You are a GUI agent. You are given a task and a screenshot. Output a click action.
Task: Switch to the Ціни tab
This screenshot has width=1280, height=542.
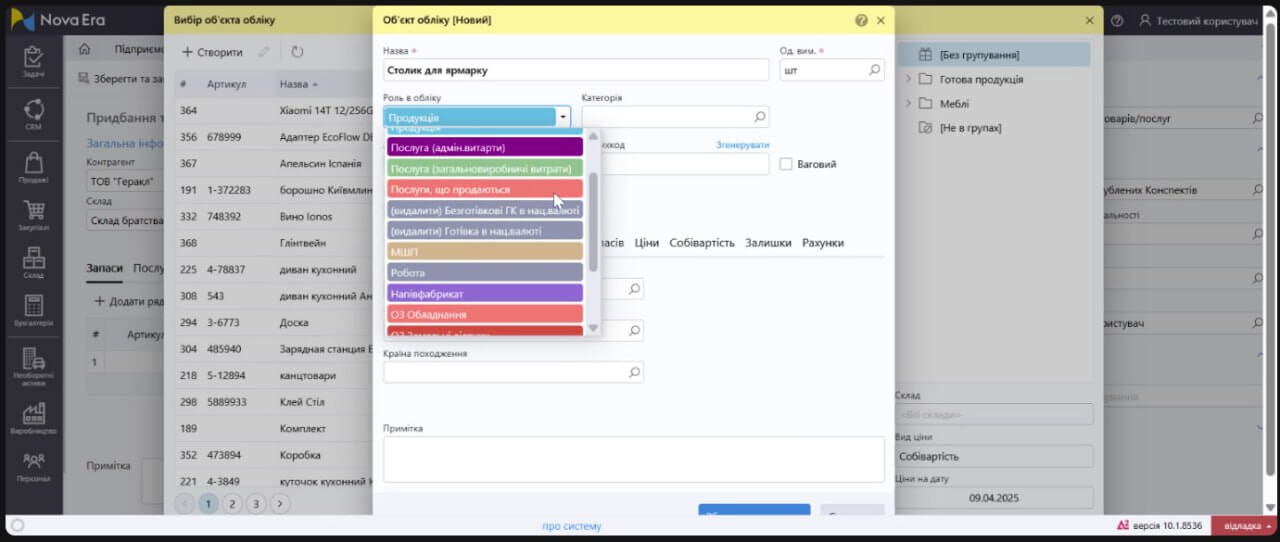[x=646, y=243]
